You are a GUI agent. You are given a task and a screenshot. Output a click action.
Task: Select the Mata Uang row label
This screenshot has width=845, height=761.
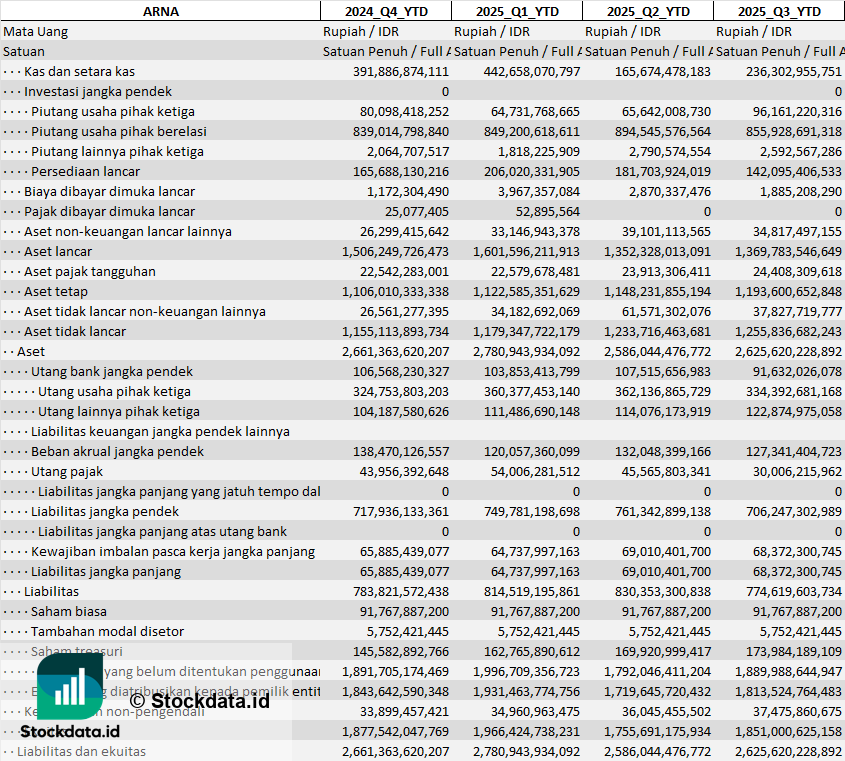pyautogui.click(x=36, y=31)
